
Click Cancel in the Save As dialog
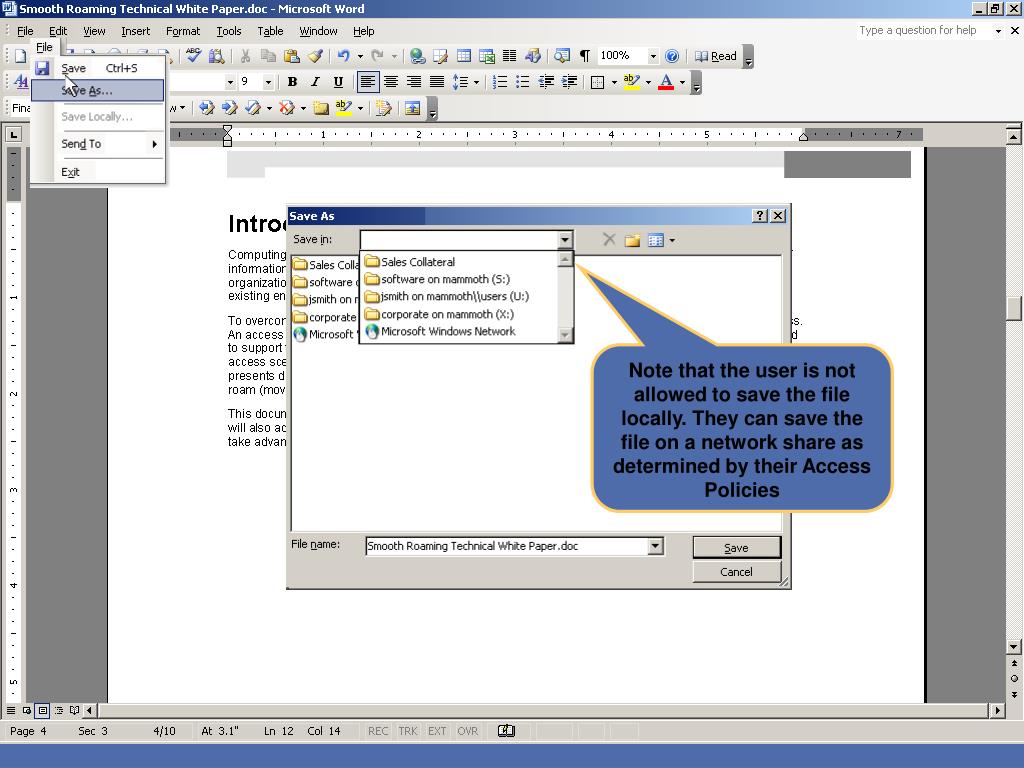point(736,571)
